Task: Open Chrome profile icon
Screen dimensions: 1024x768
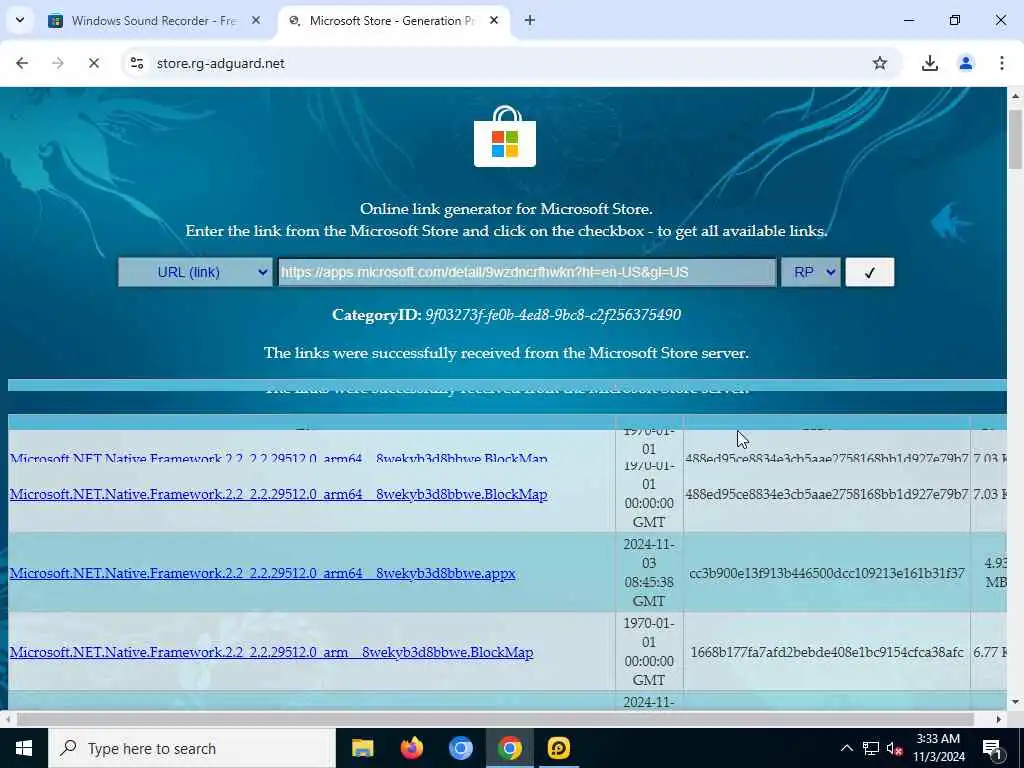Action: tap(965, 63)
